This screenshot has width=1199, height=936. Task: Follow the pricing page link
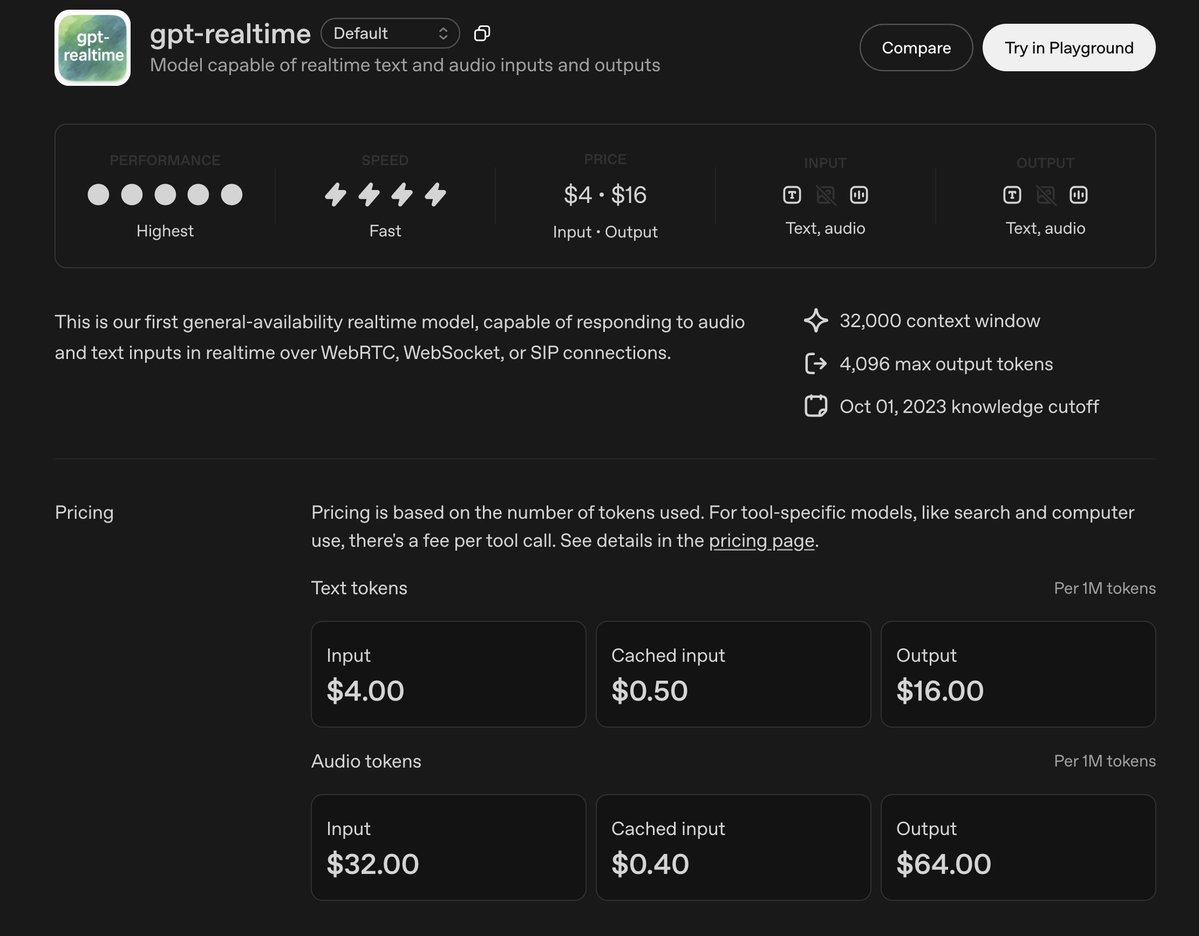coord(761,541)
